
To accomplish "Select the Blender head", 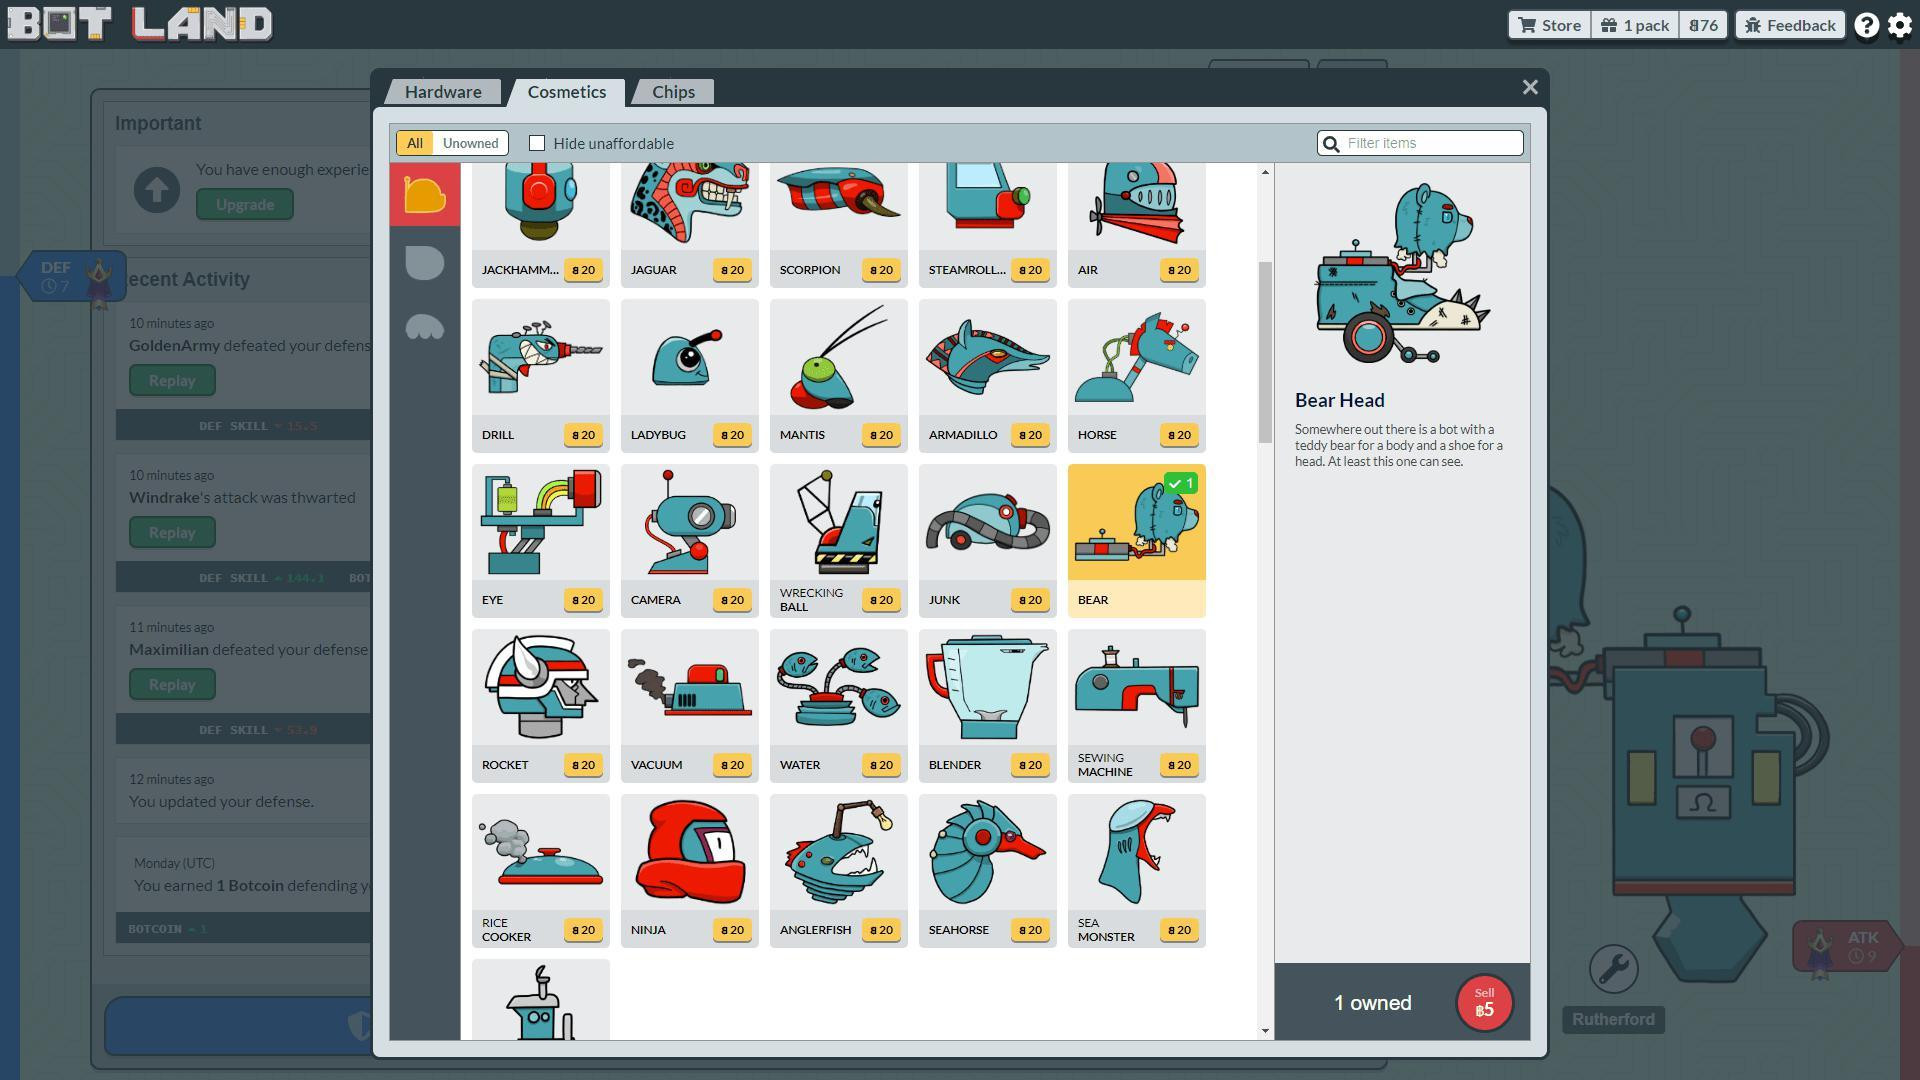I will pyautogui.click(x=987, y=706).
